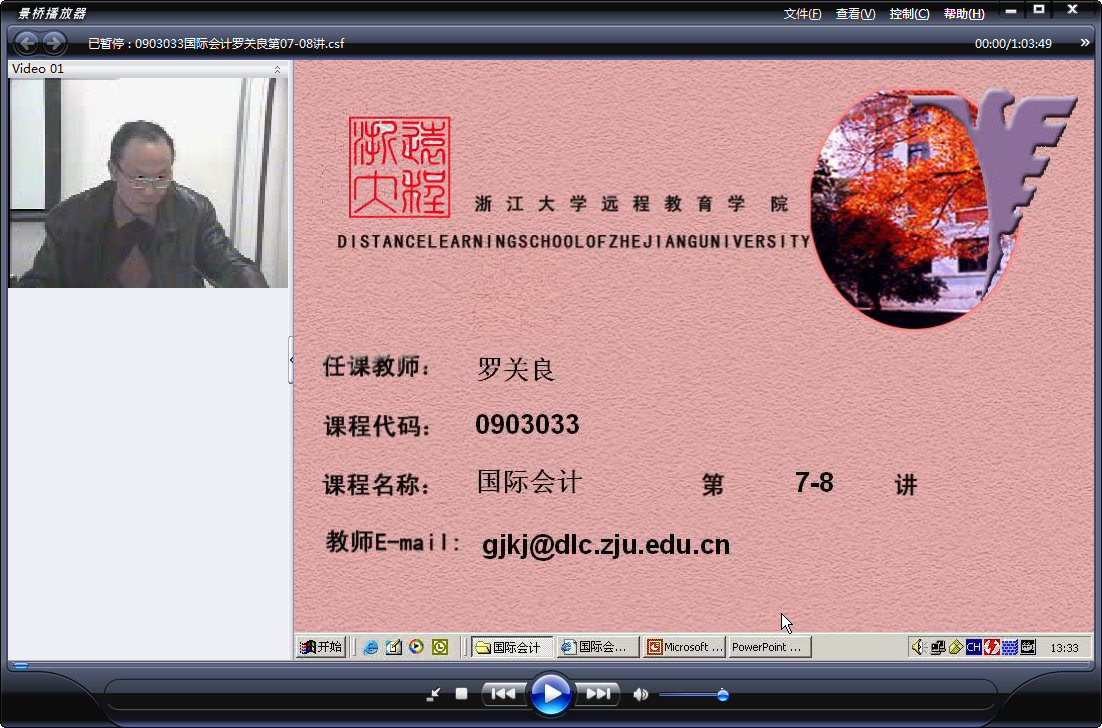Click the yellow pencil tray icon
1102x728 pixels.
[956, 647]
